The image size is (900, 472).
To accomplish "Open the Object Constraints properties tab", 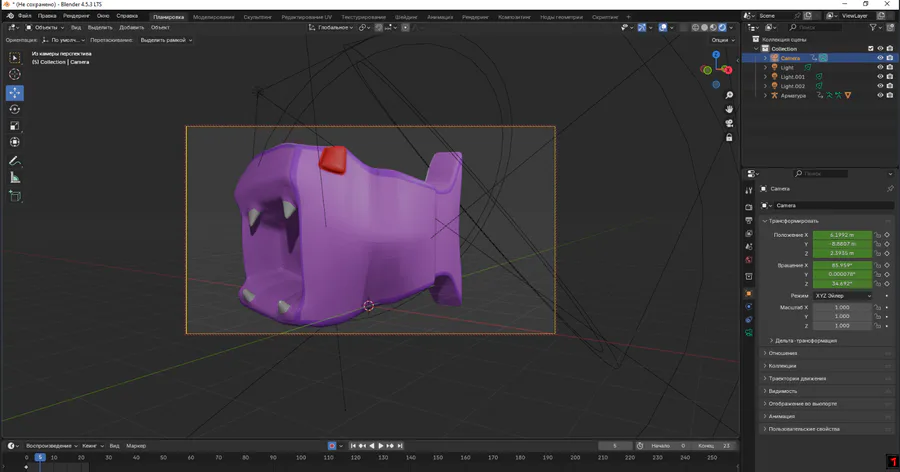I will click(x=748, y=320).
